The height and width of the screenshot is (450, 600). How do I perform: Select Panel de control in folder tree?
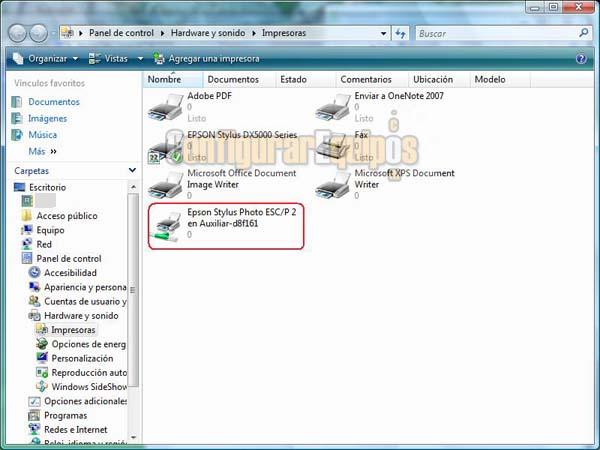tap(69, 258)
